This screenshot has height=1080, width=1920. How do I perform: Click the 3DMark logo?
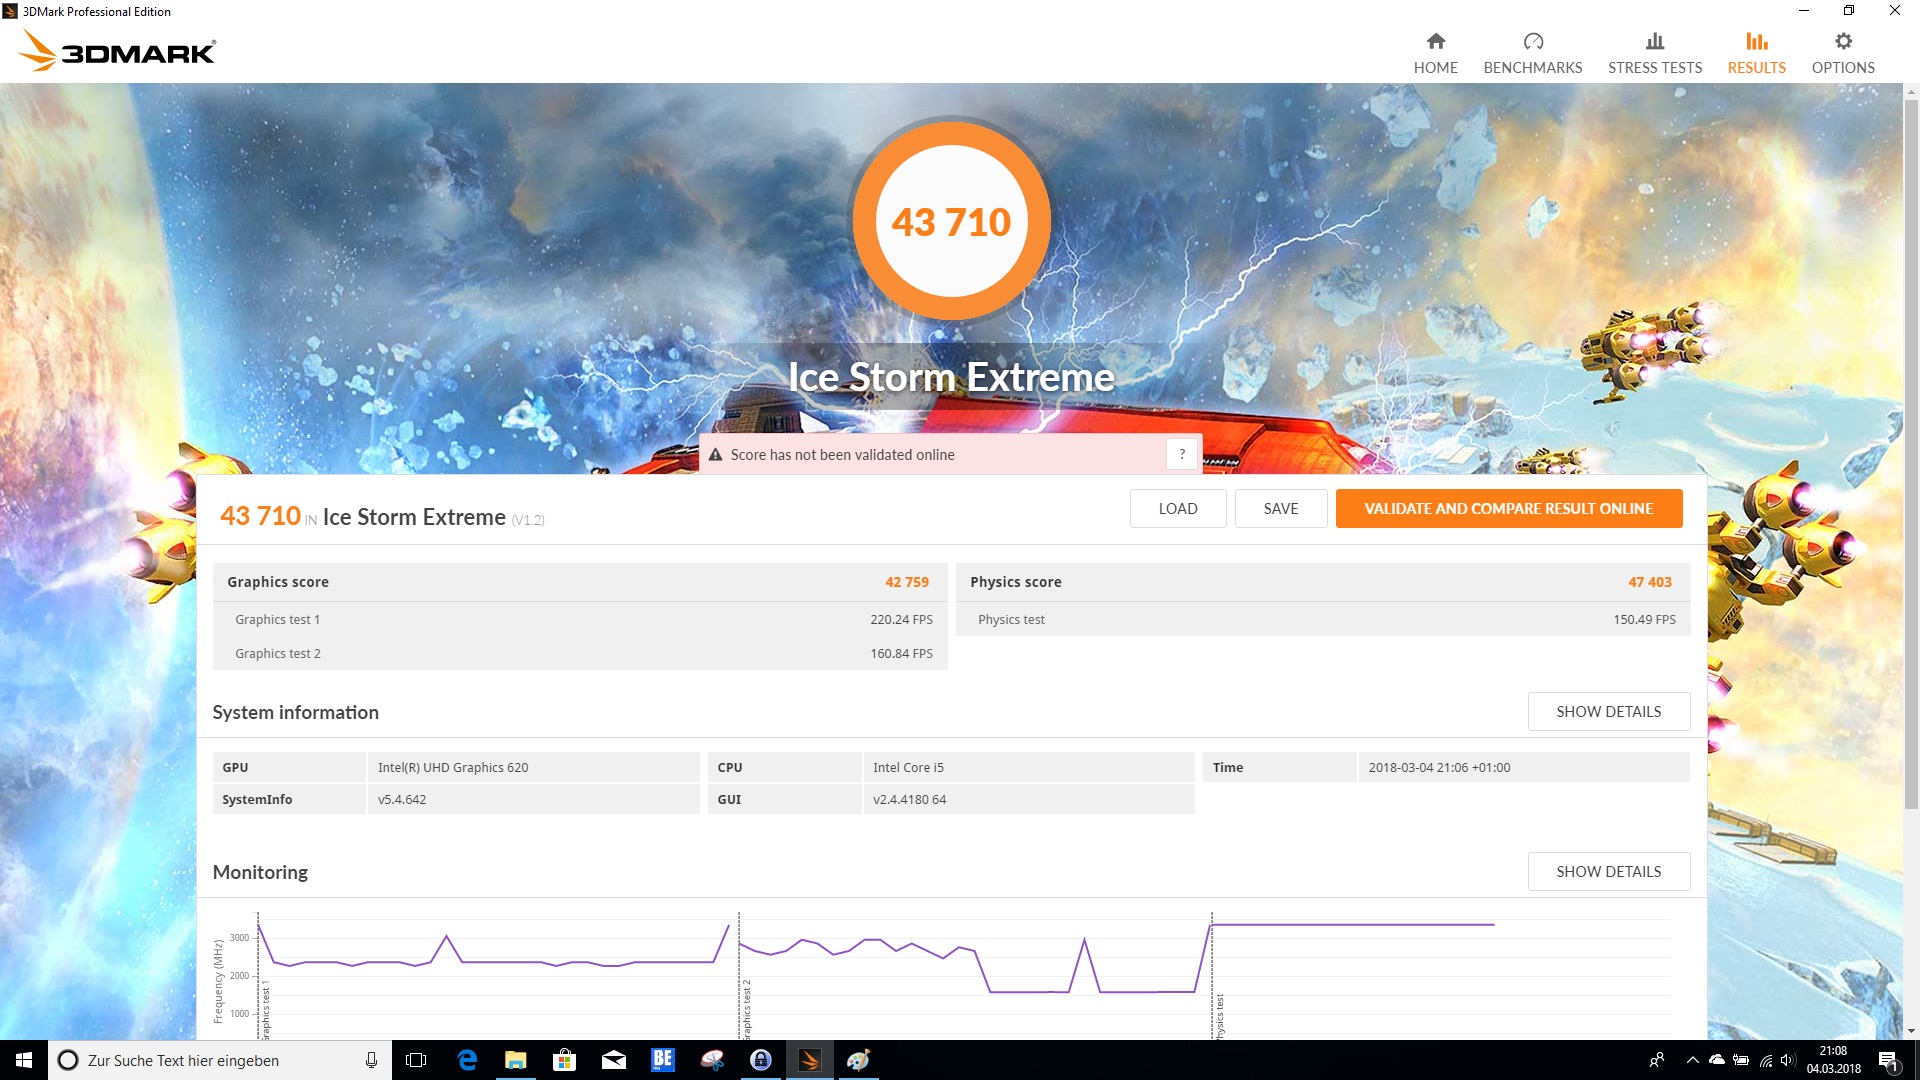pos(118,50)
